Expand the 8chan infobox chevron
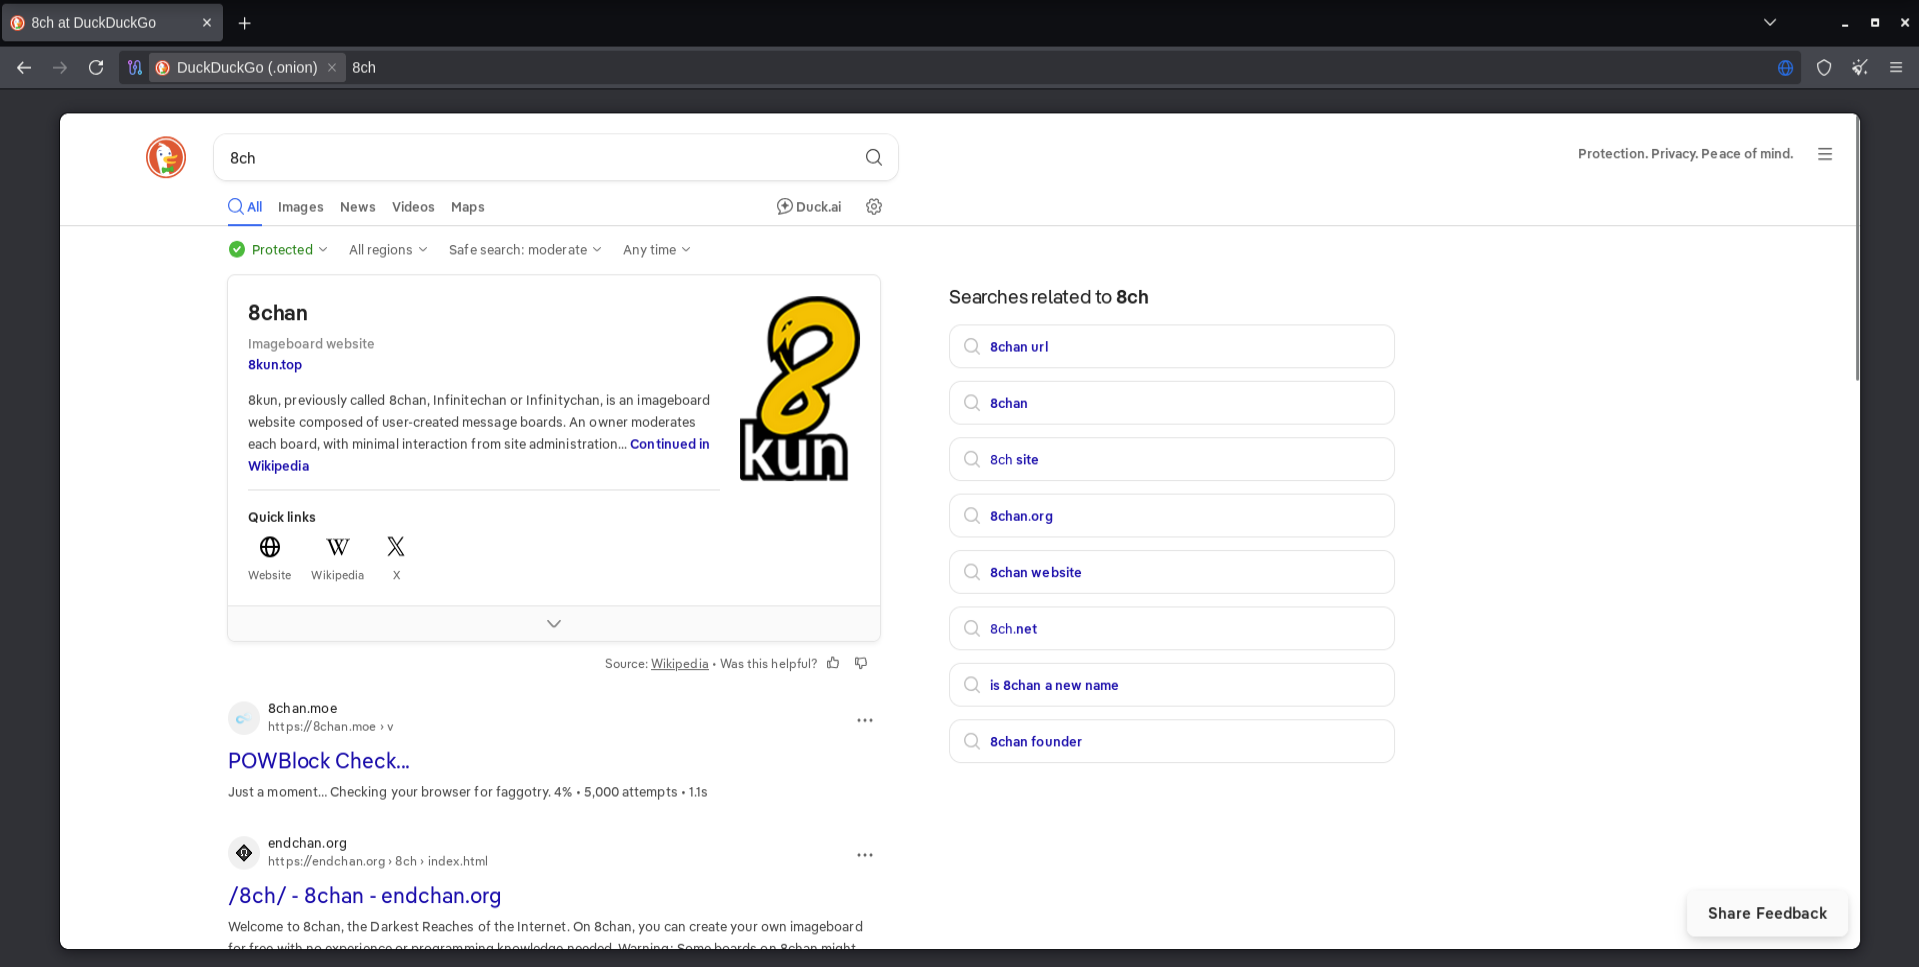 click(x=554, y=623)
